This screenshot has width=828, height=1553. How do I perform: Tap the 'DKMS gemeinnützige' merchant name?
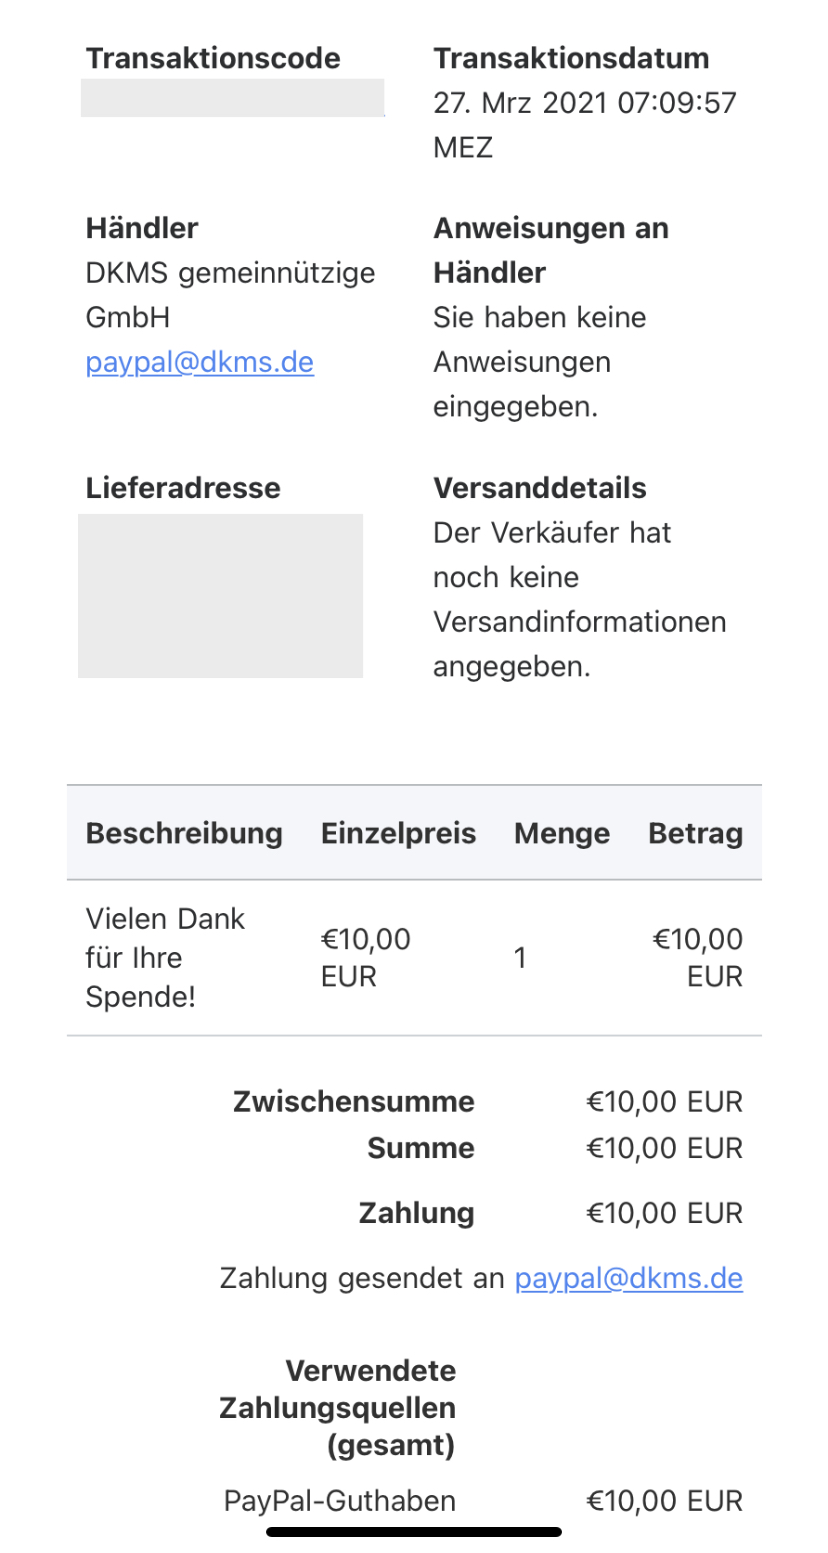(230, 273)
